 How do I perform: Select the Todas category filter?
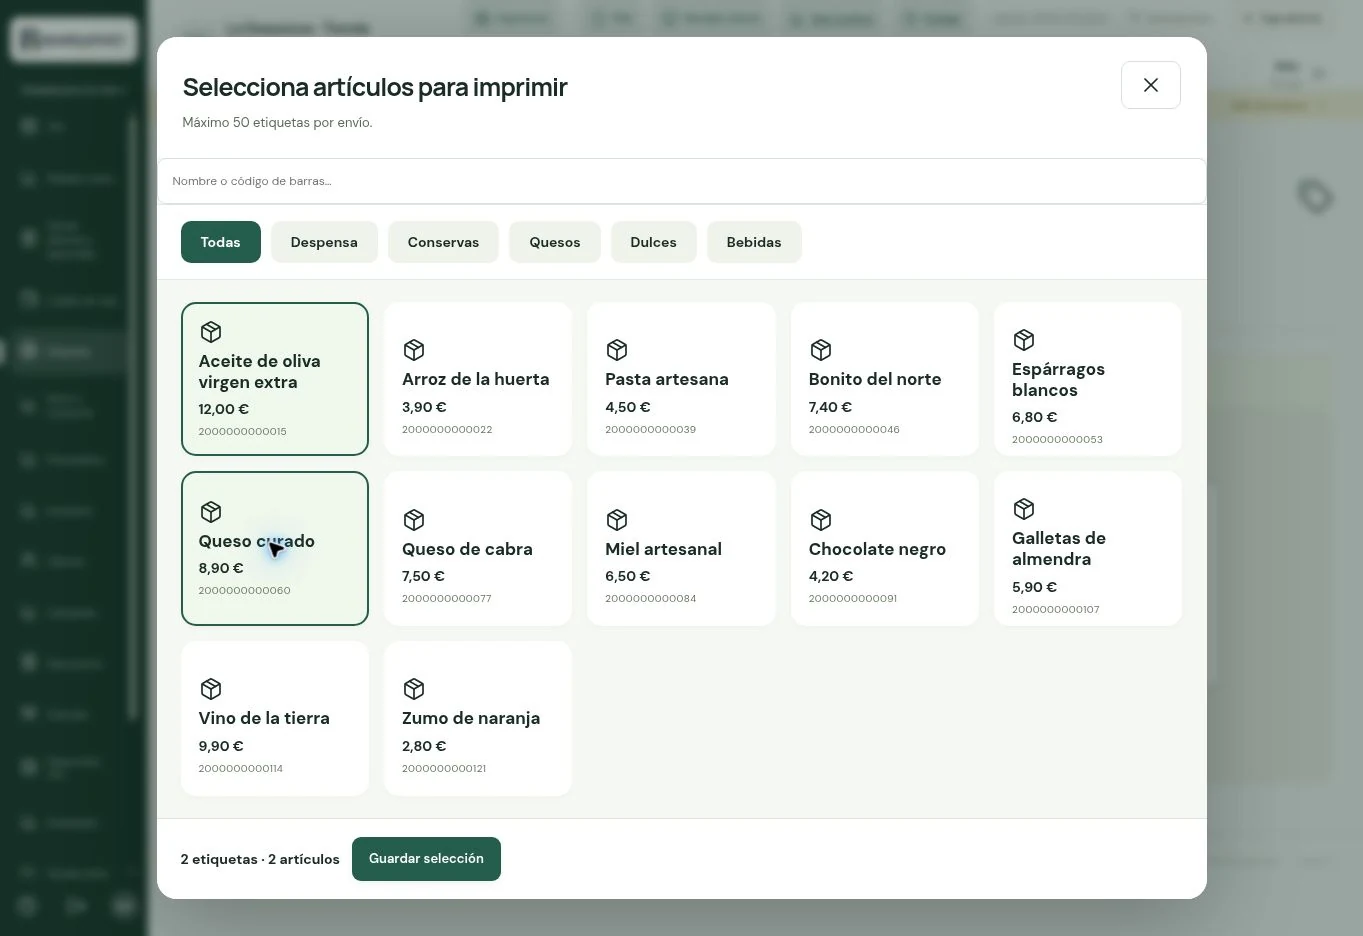click(x=220, y=242)
